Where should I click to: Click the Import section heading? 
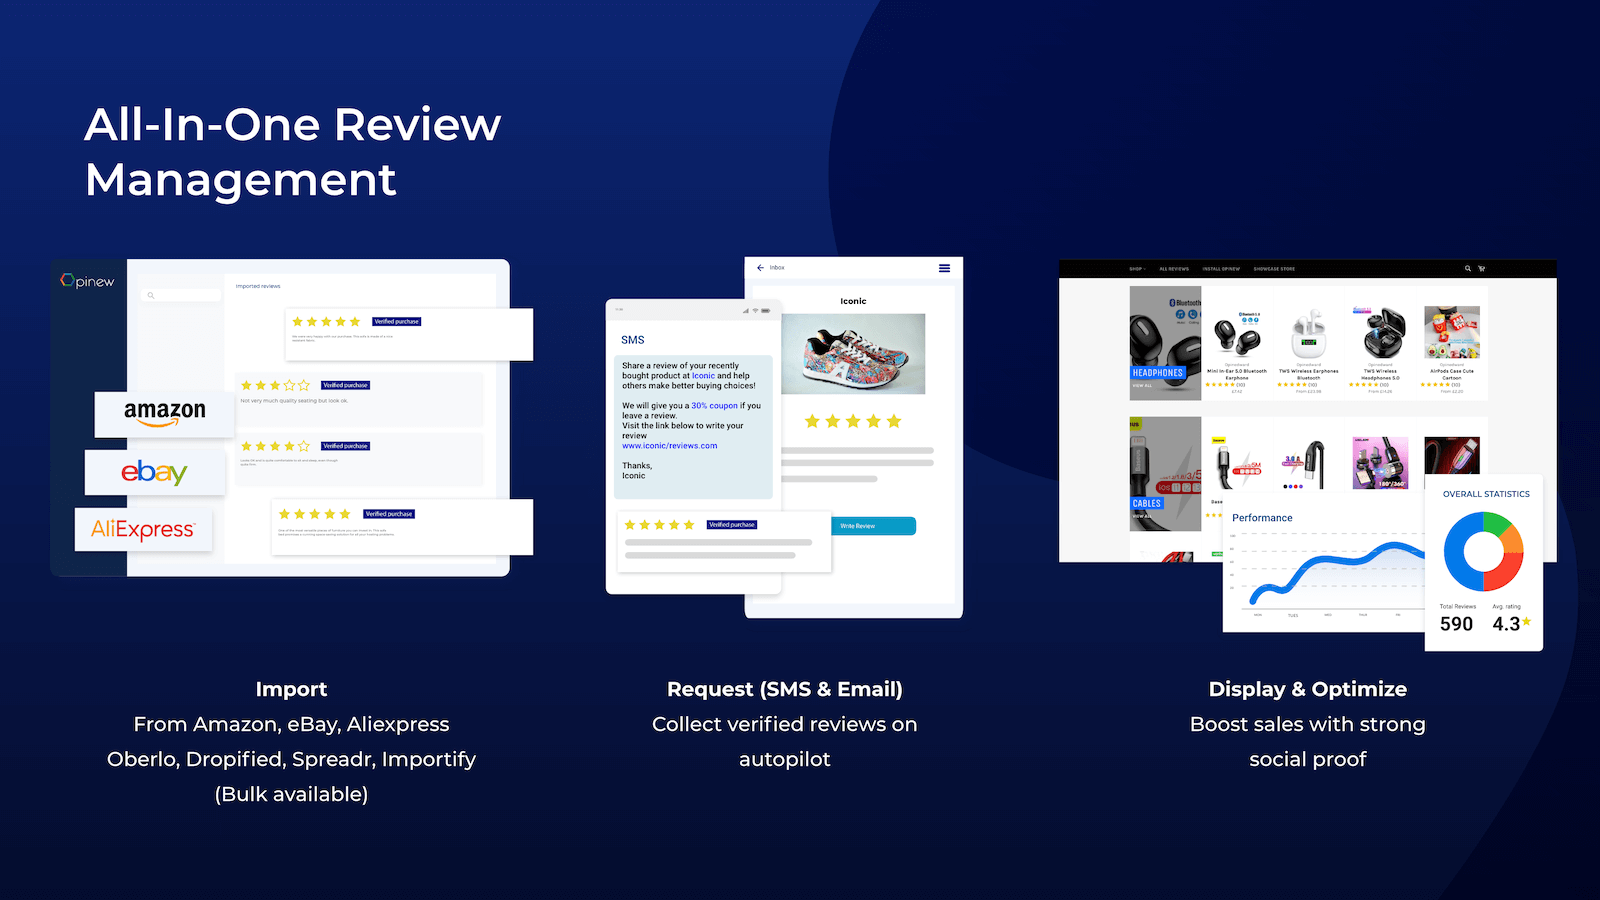(x=291, y=689)
